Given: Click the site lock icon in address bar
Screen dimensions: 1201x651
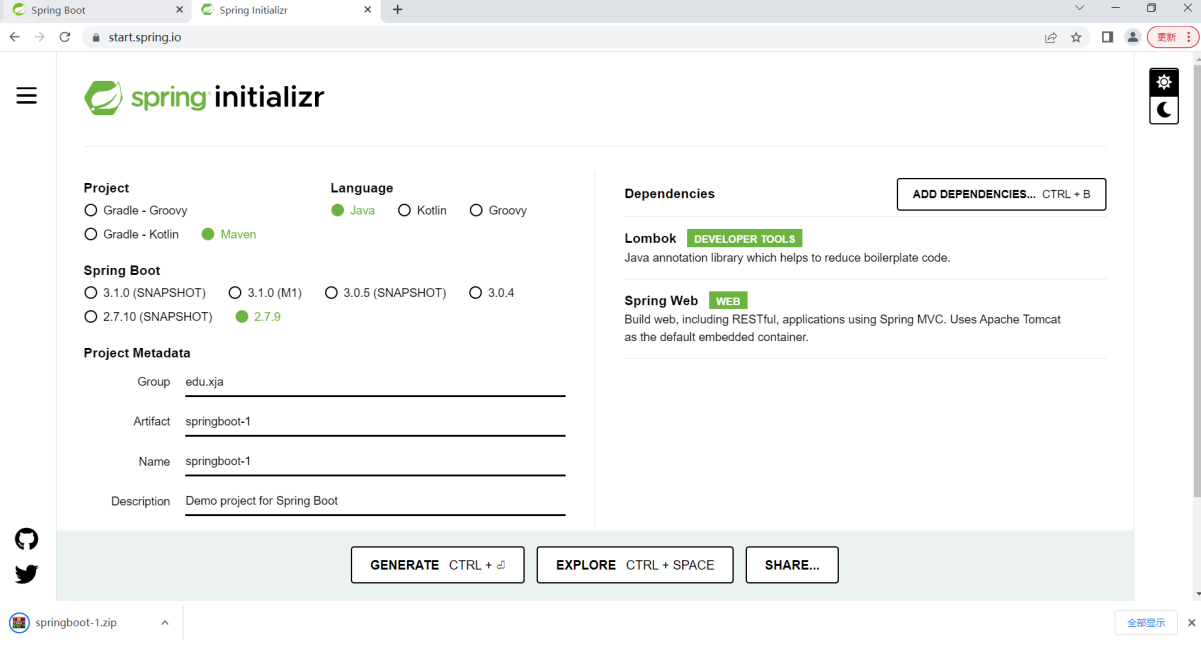Looking at the screenshot, I should coord(96,38).
